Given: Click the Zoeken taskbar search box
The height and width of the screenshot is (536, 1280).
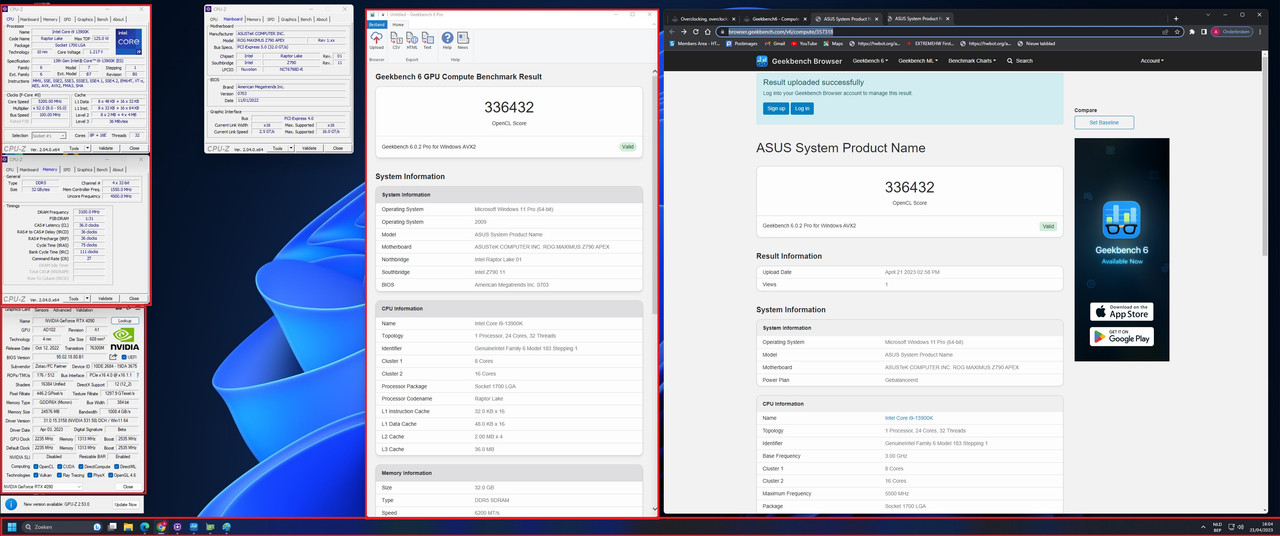Looking at the screenshot, I should pos(62,527).
